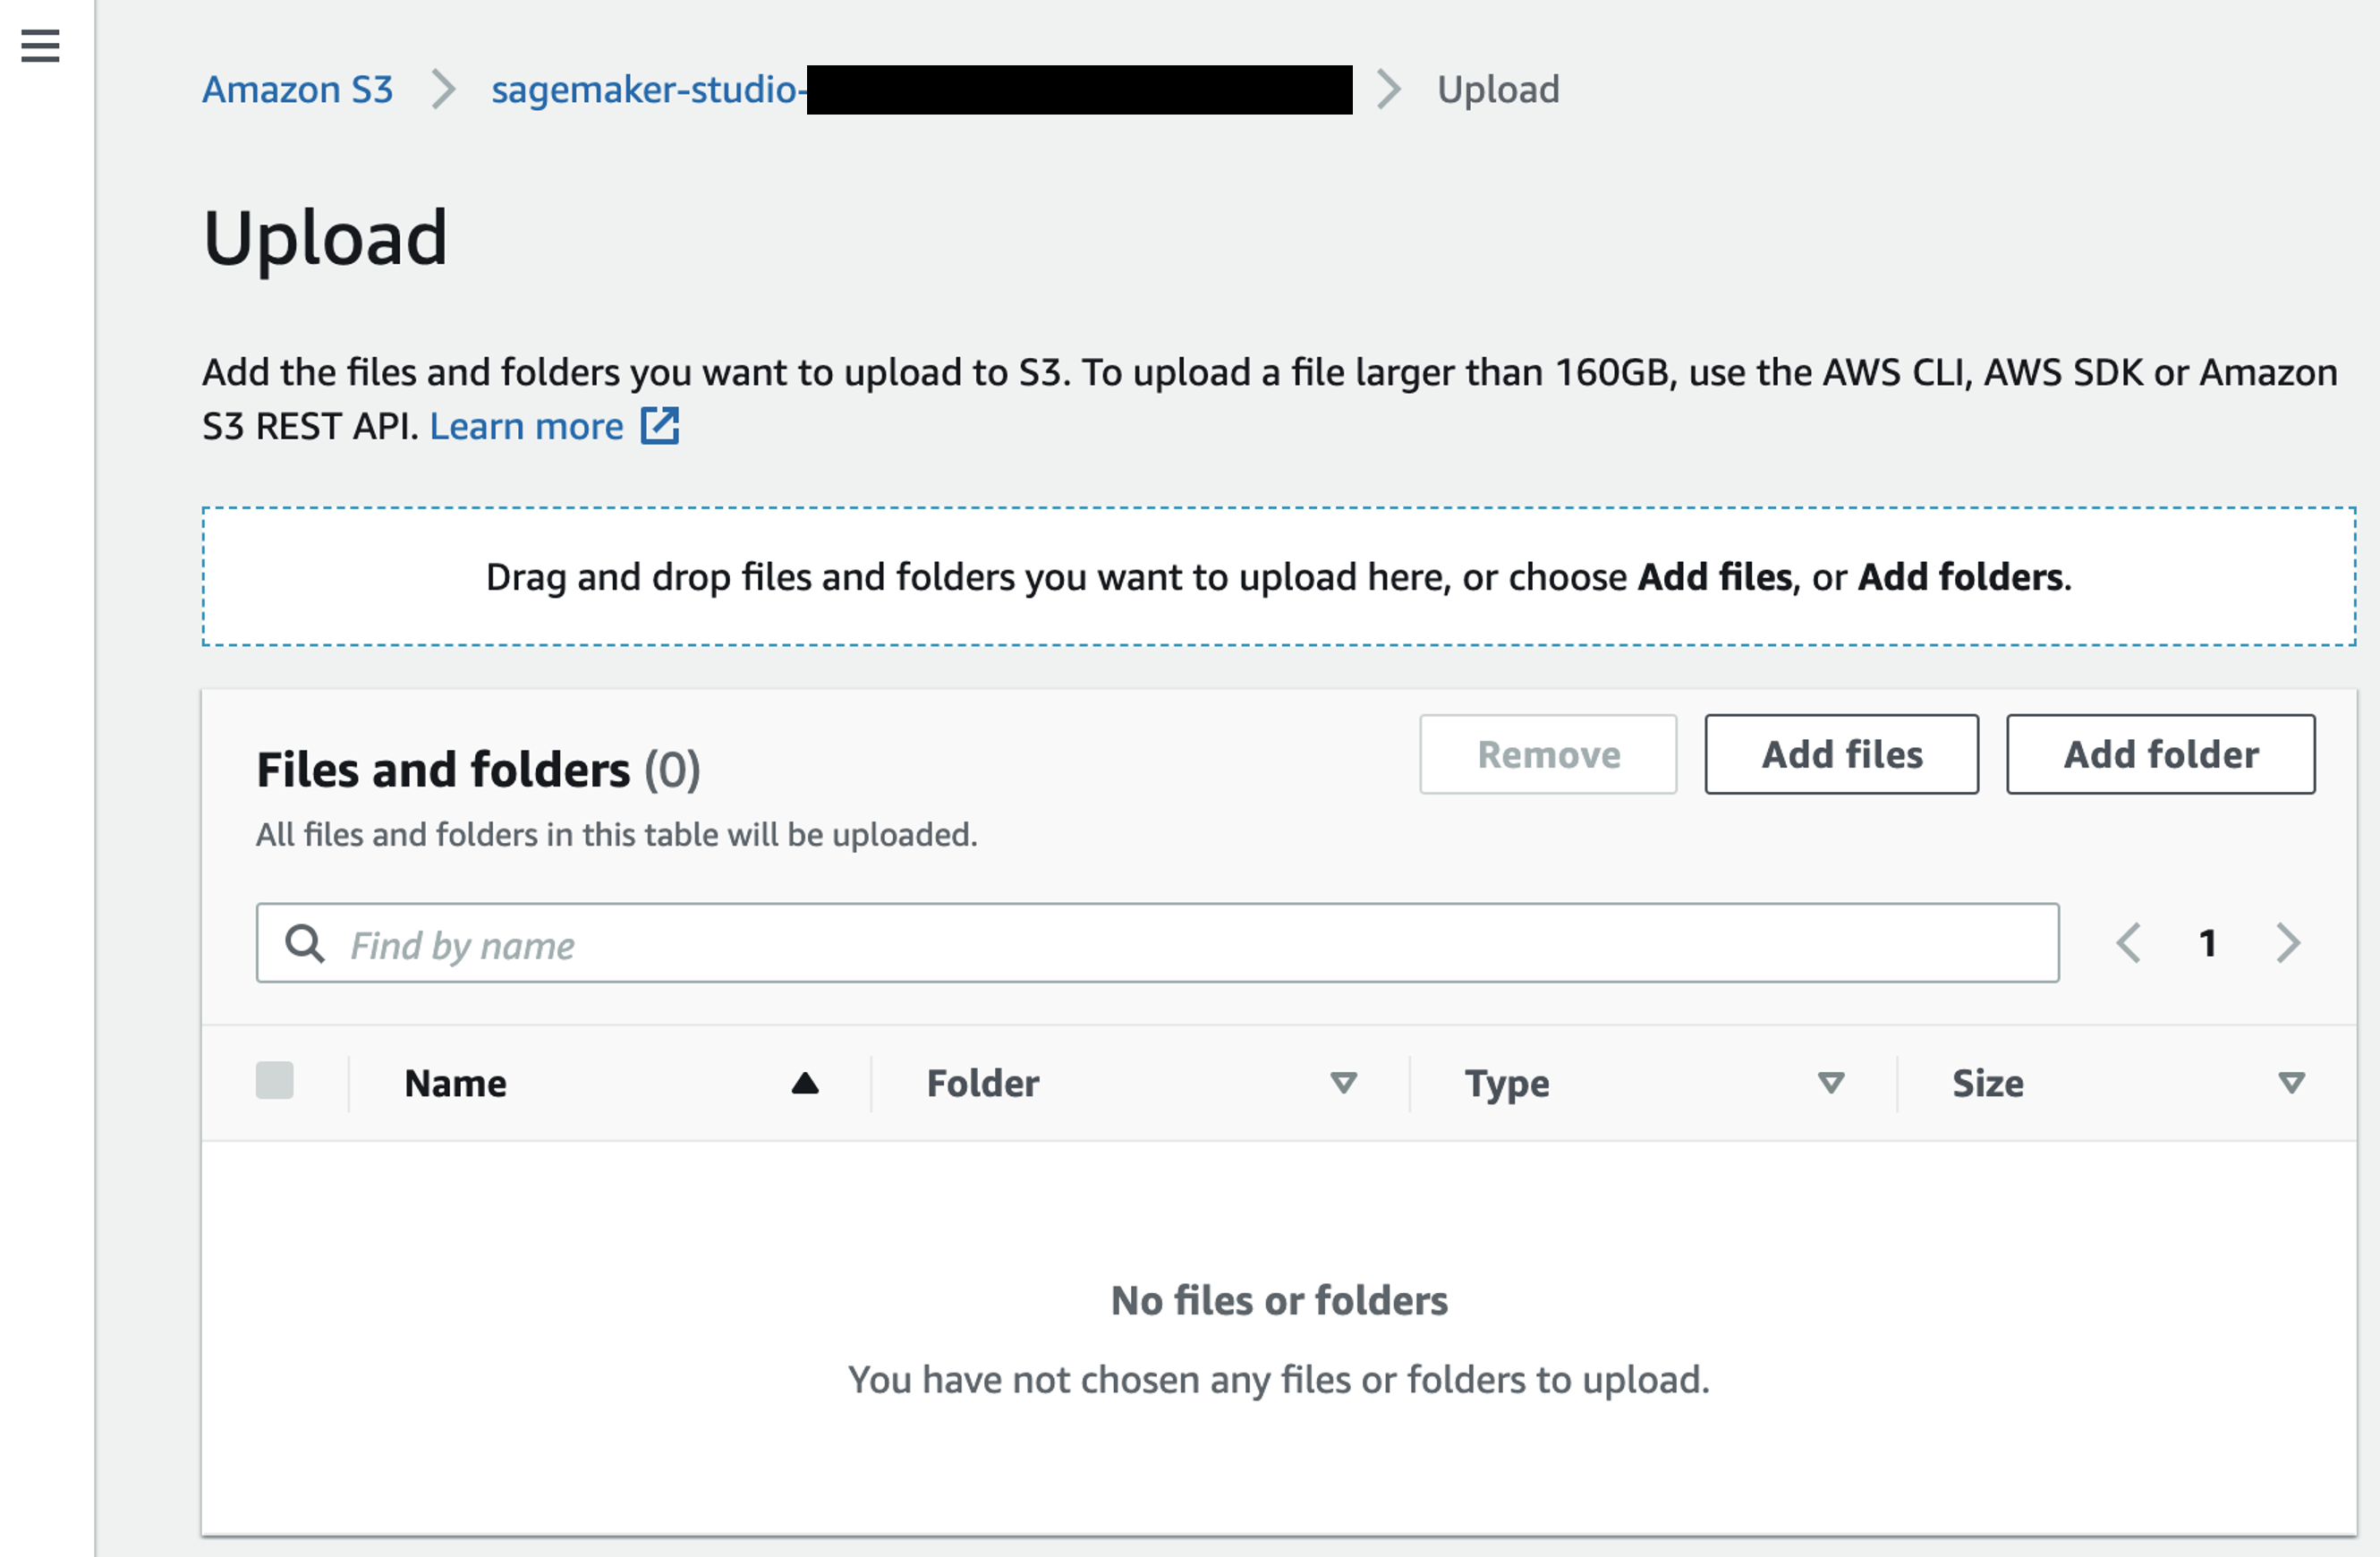This screenshot has width=2380, height=1557.
Task: Click the search magnifier icon in Find by name
Action: (305, 943)
